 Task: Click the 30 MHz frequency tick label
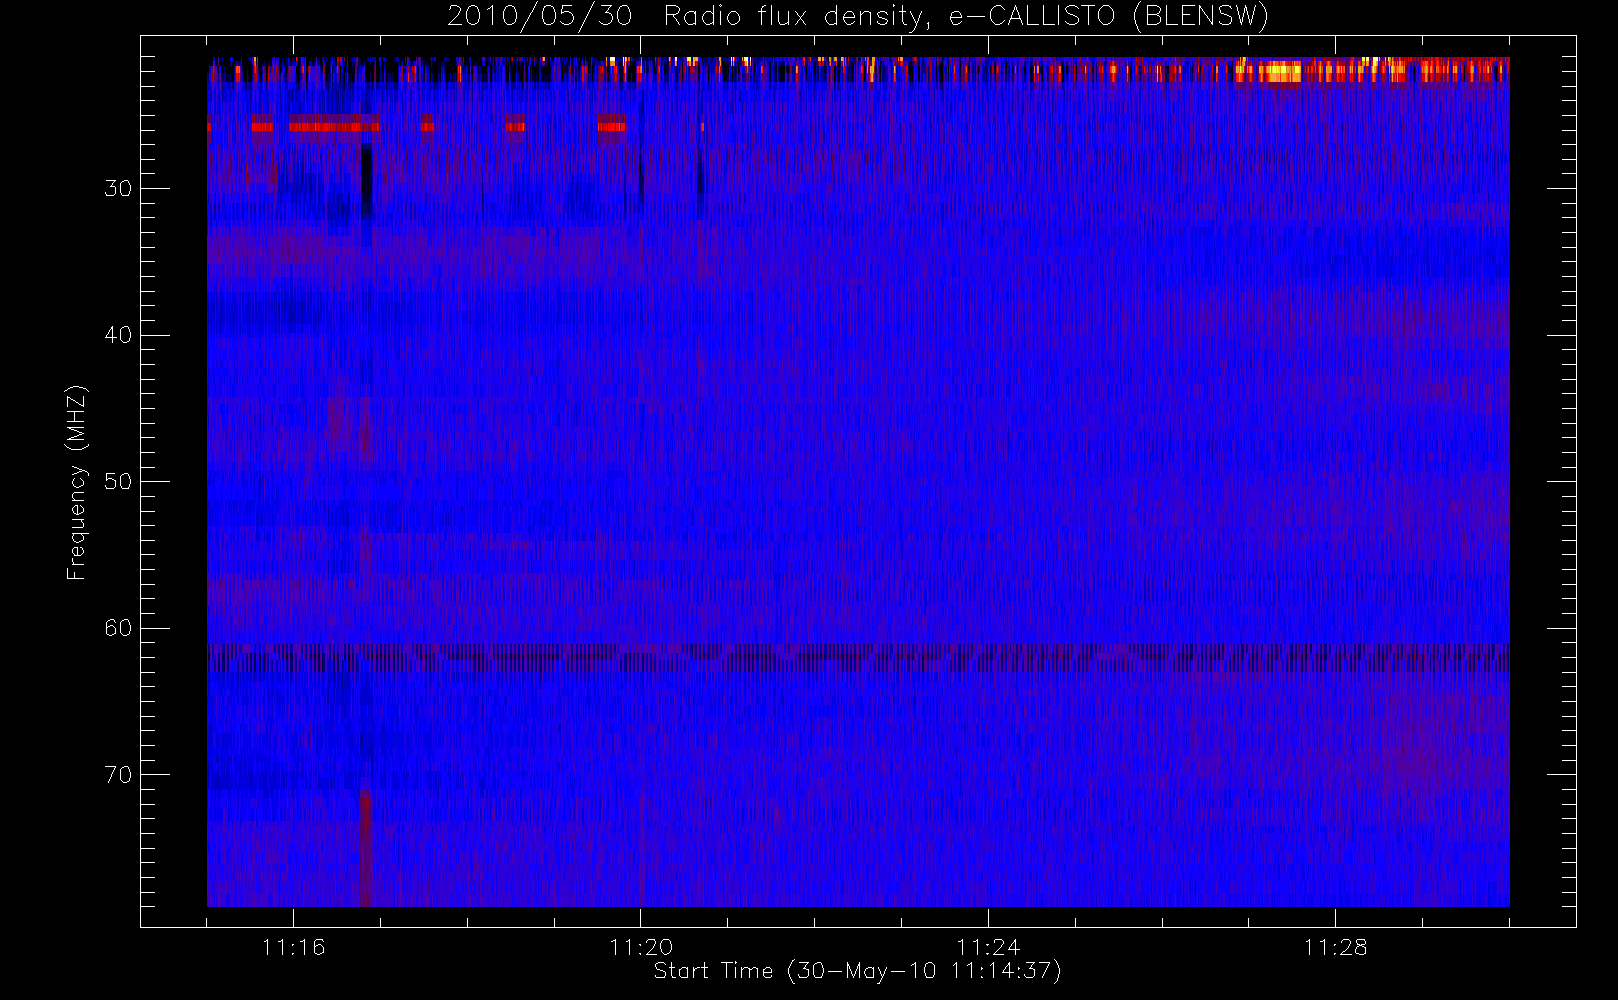pyautogui.click(x=118, y=189)
